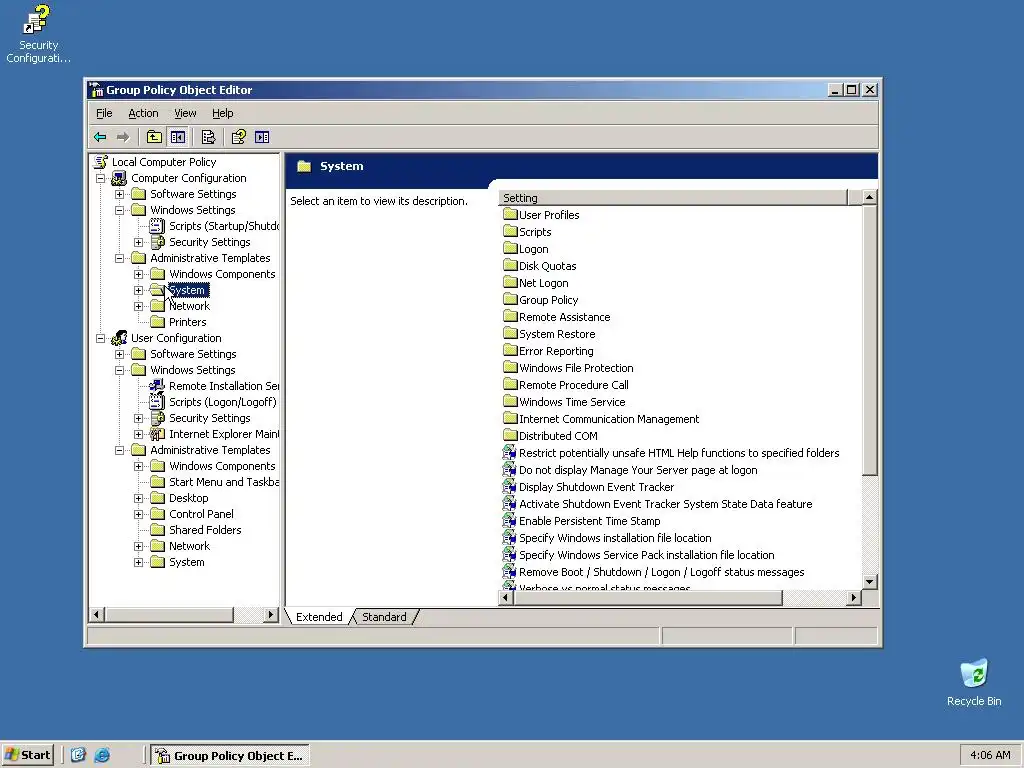Open the Action menu
This screenshot has height=768, width=1024.
point(143,113)
